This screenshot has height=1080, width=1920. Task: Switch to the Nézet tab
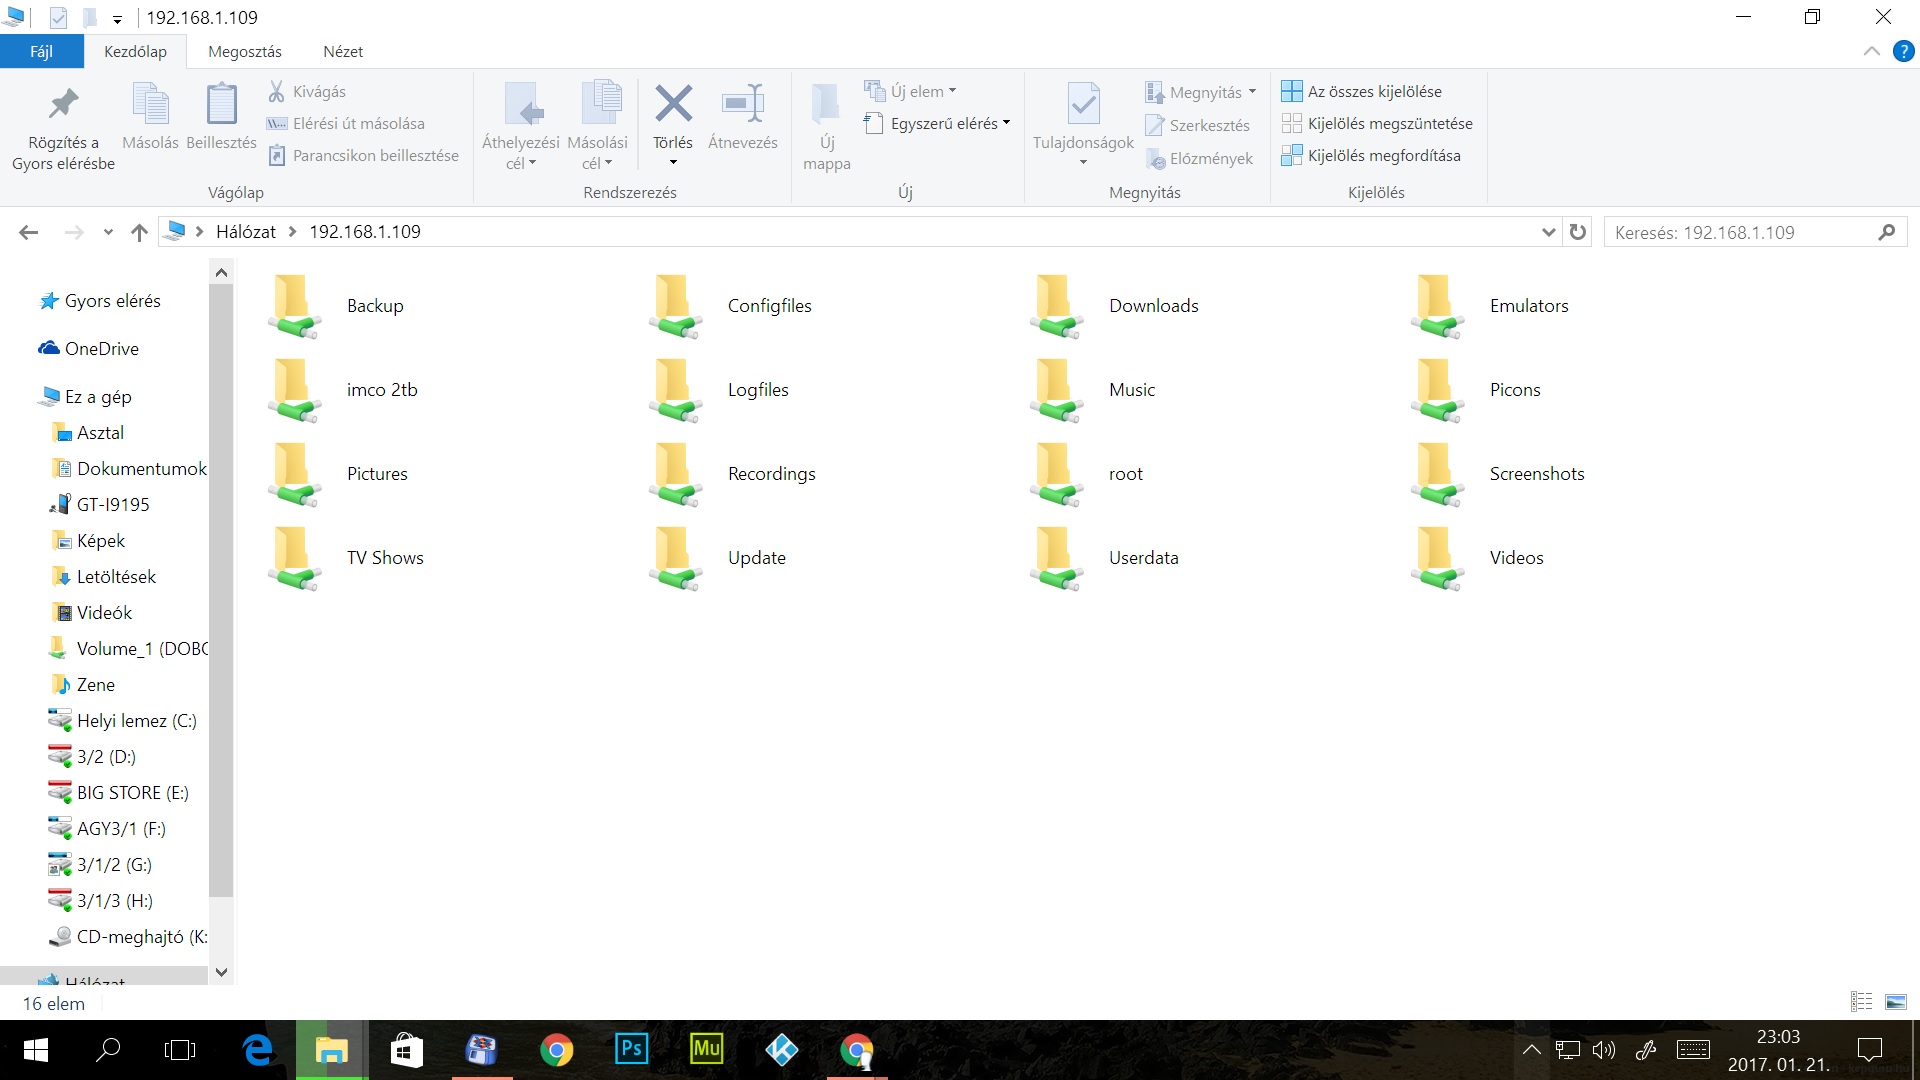tap(343, 51)
